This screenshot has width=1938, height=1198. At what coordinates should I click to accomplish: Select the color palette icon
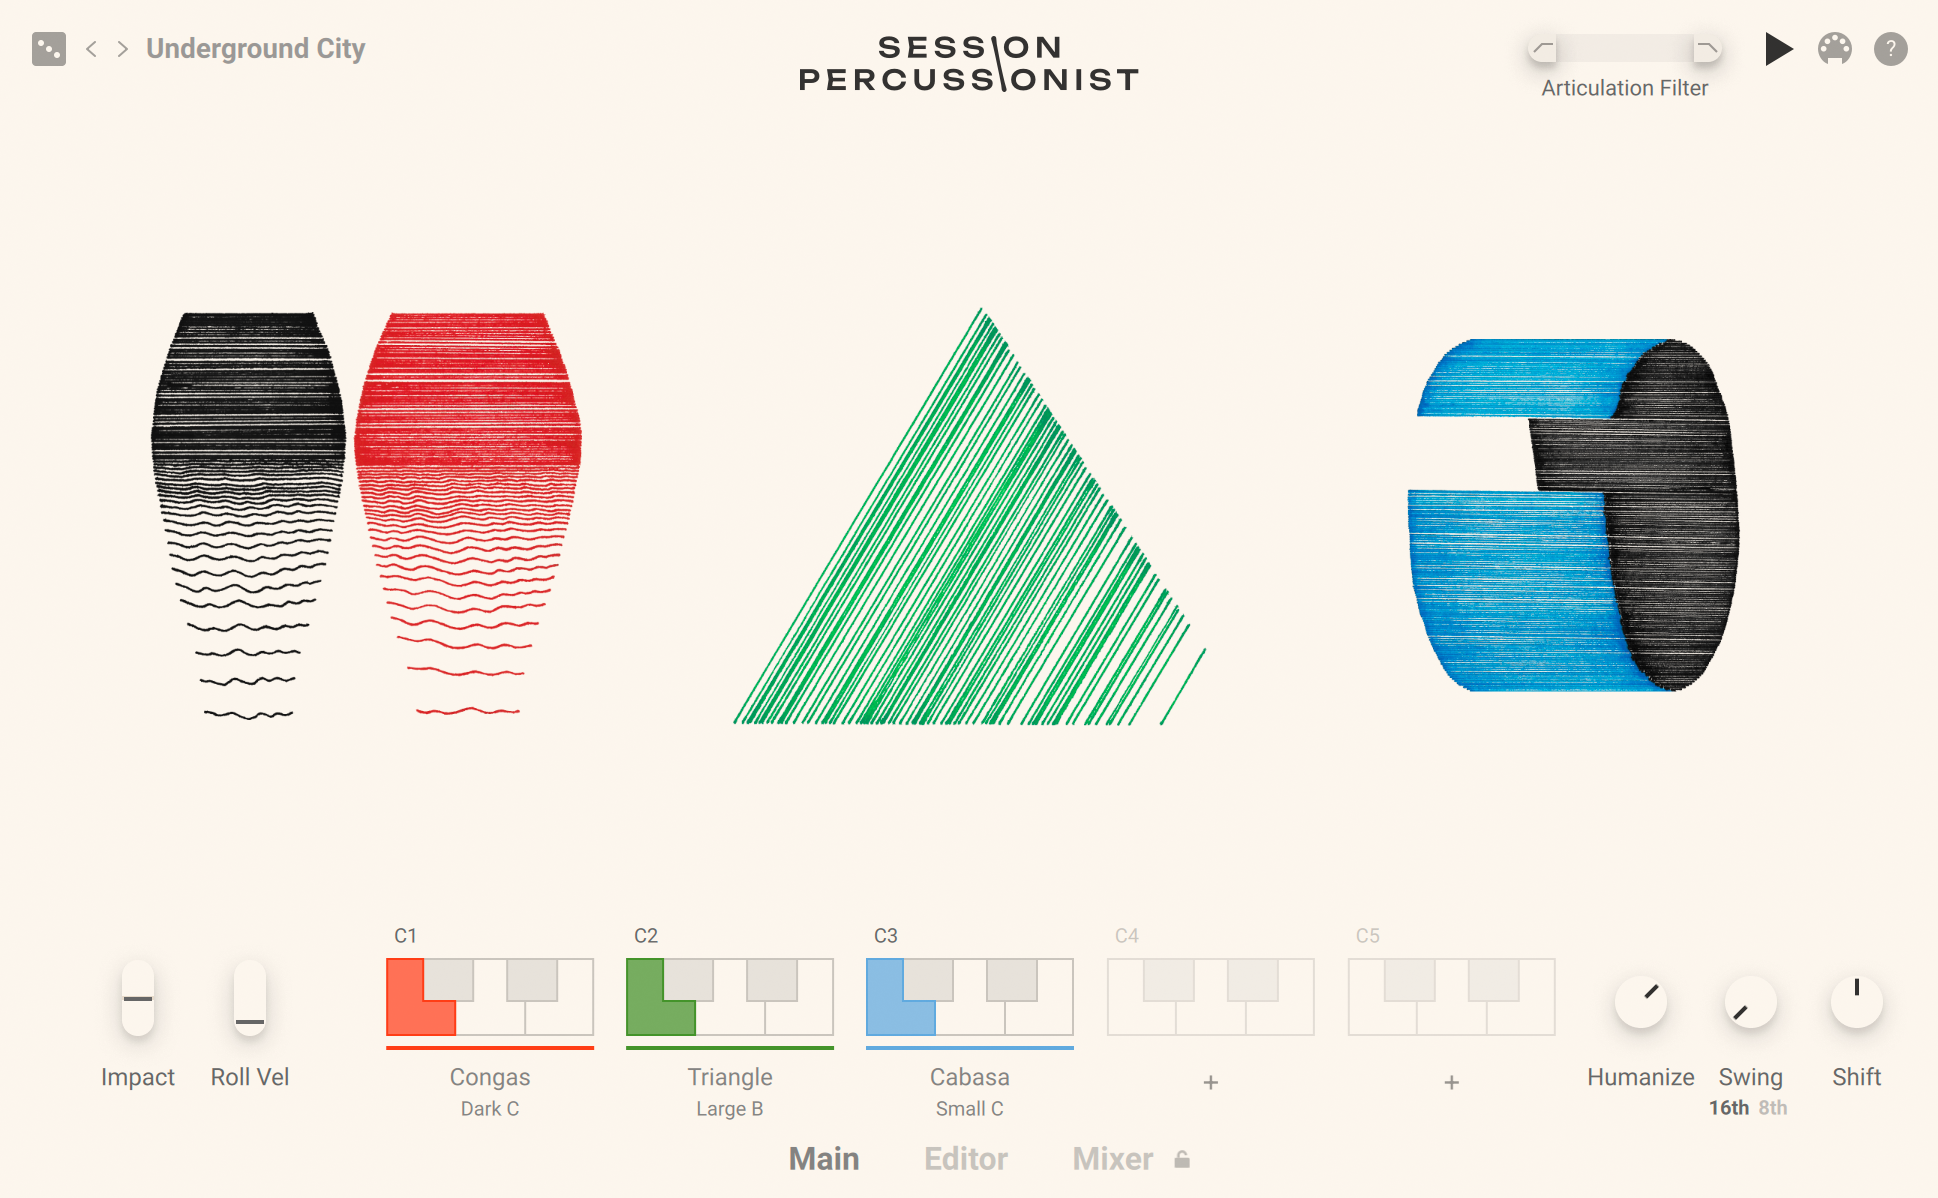[1834, 50]
